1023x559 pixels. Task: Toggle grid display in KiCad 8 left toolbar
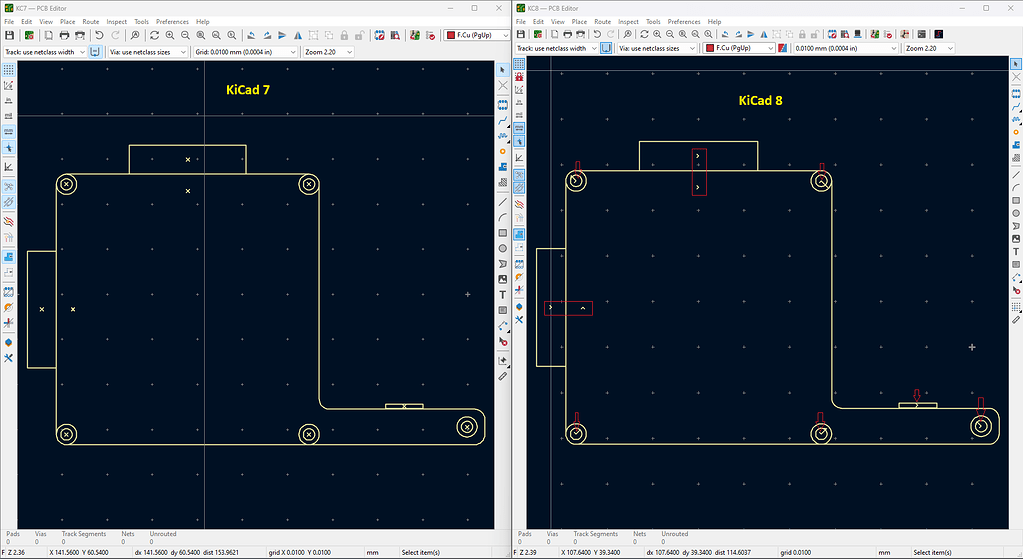coord(519,63)
